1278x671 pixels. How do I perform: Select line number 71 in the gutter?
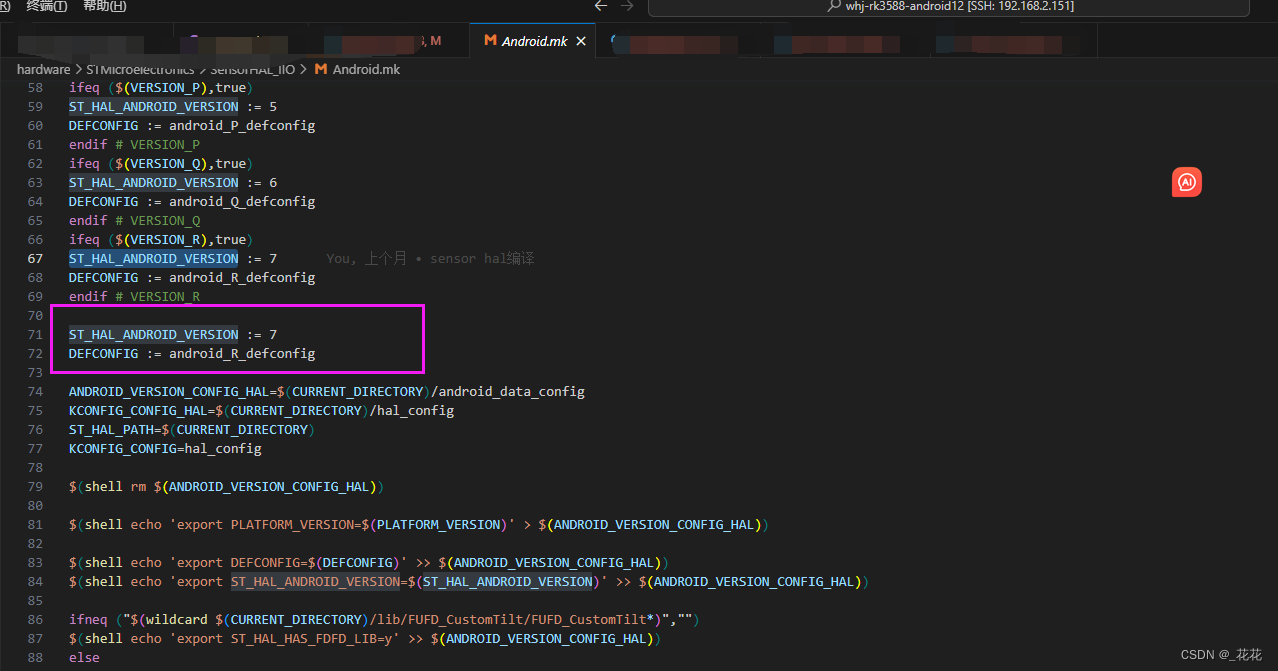[x=35, y=334]
